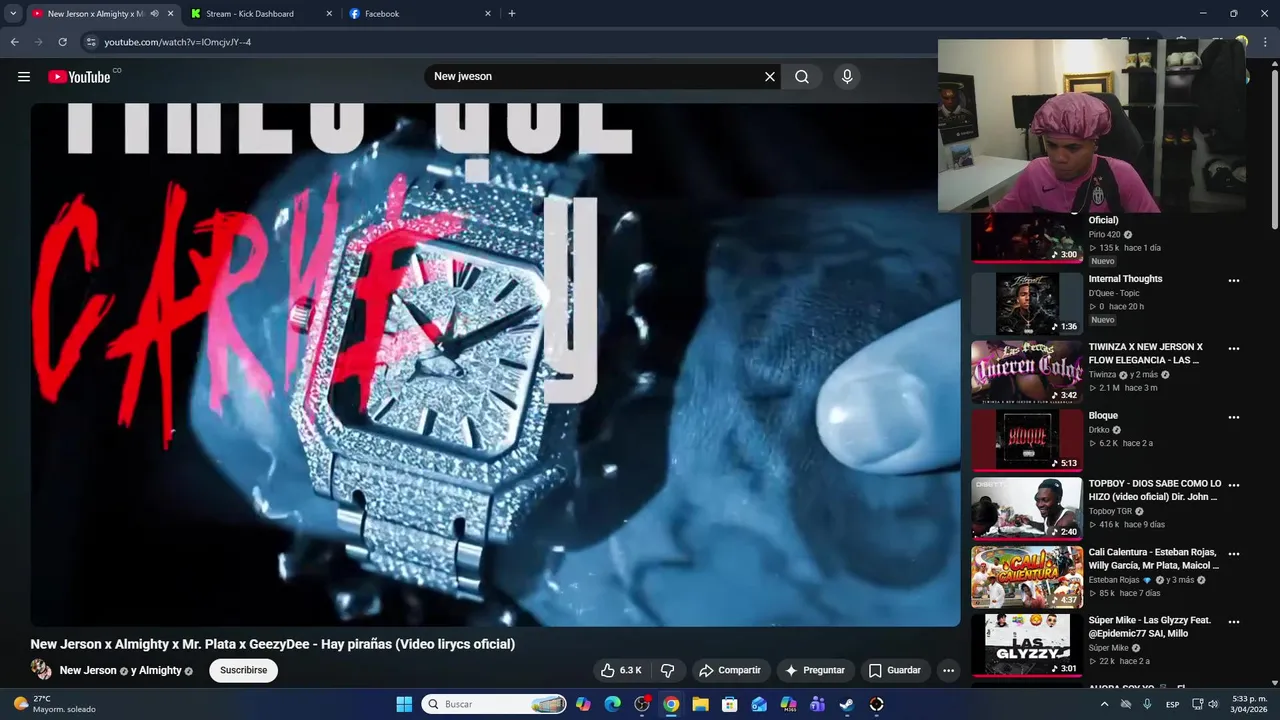Screen dimensions: 1280x720
Task: Open more options for Súper Mike Las Glyzzy video
Action: click(x=1234, y=622)
